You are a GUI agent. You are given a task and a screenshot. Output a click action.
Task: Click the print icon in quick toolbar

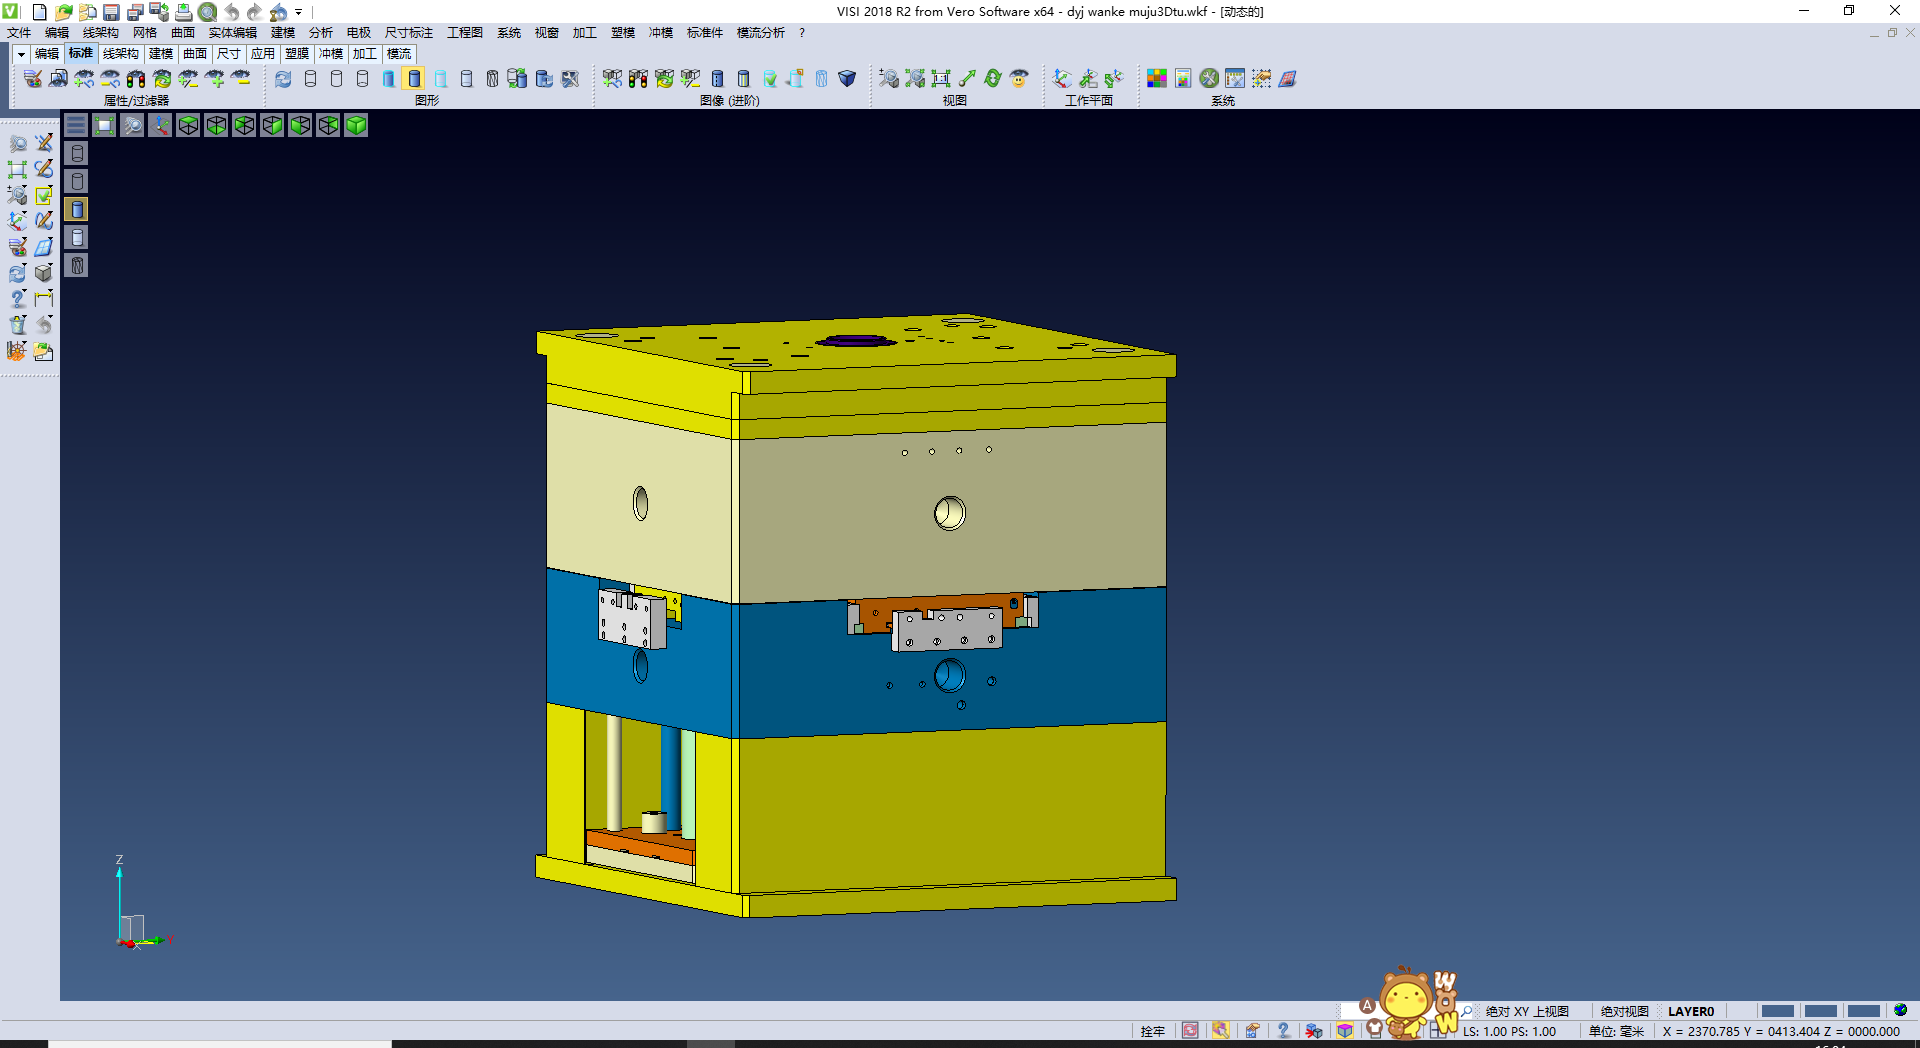pos(183,12)
